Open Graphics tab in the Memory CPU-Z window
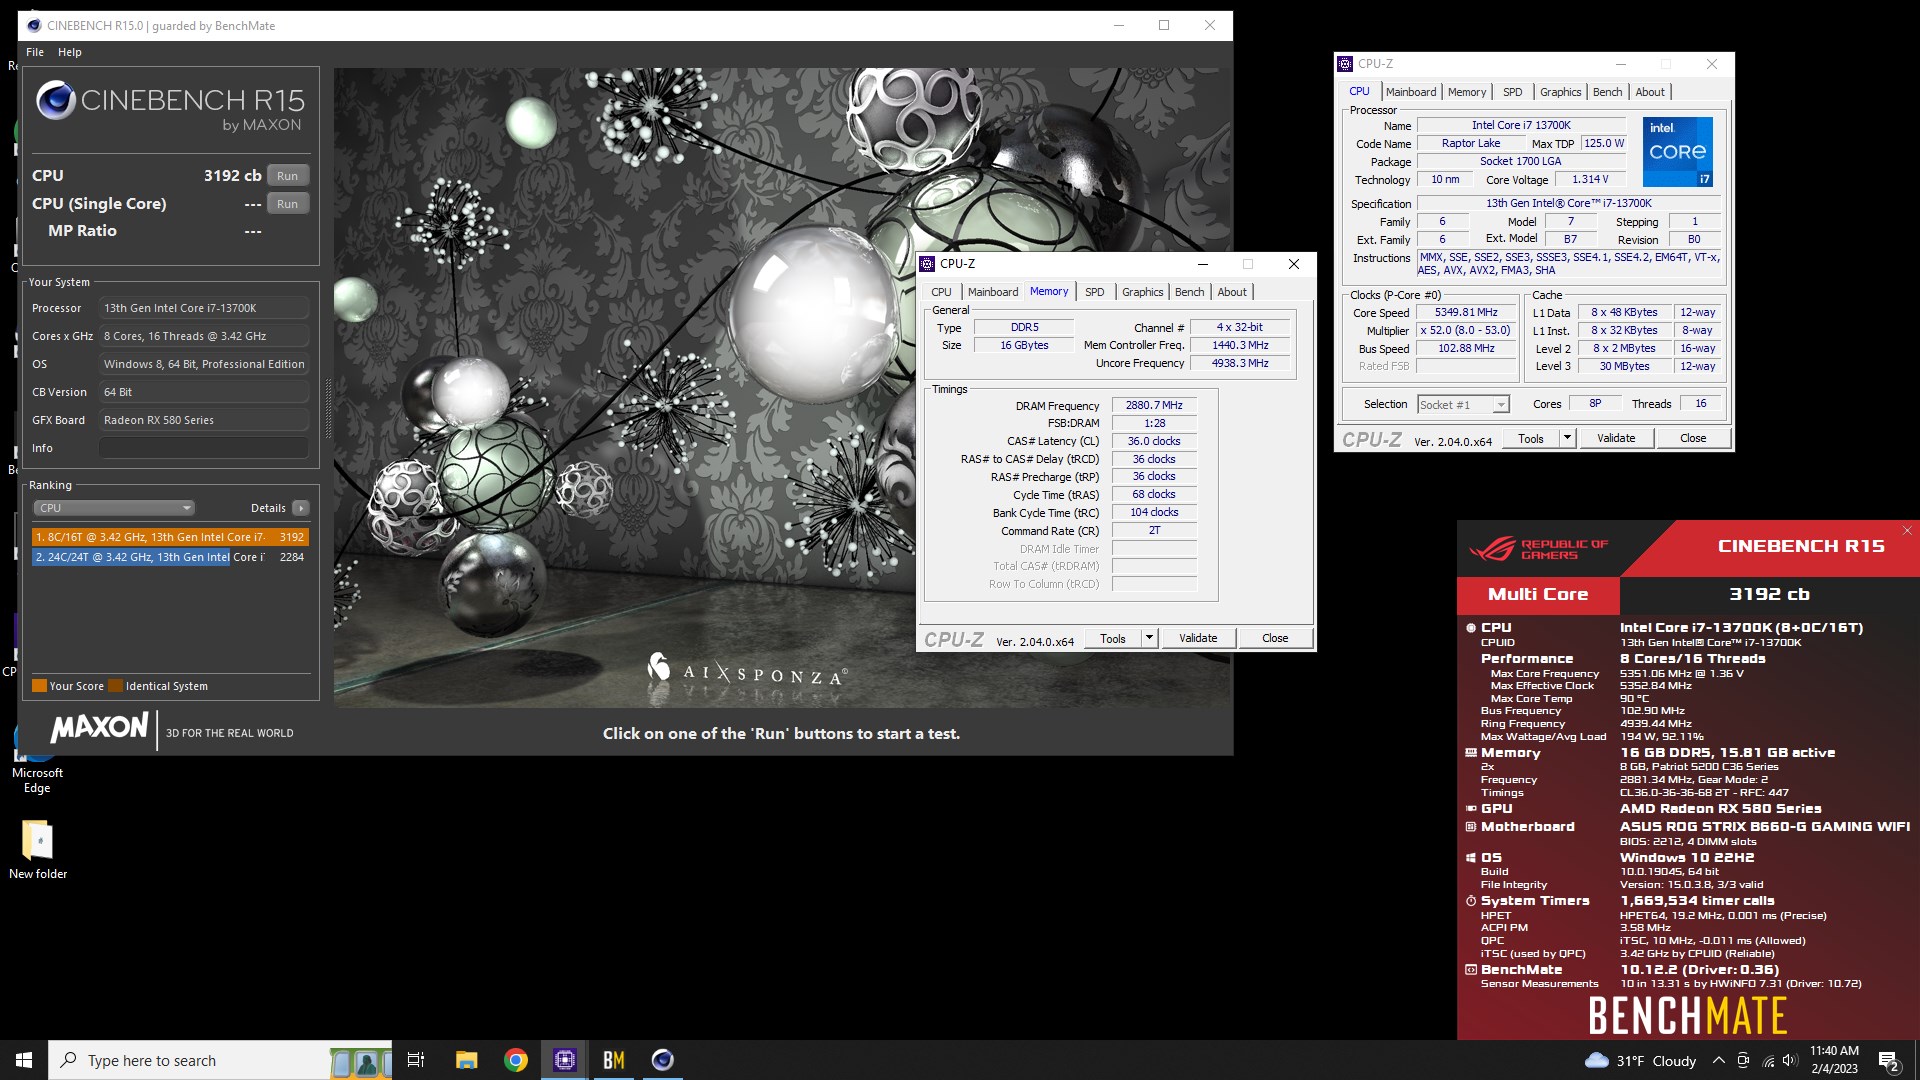1920x1080 pixels. tap(1142, 292)
